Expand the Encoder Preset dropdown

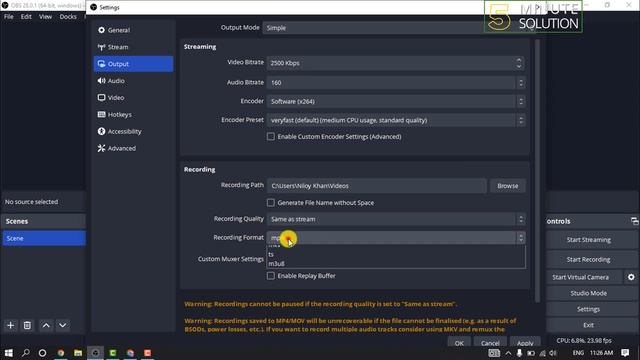click(396, 120)
